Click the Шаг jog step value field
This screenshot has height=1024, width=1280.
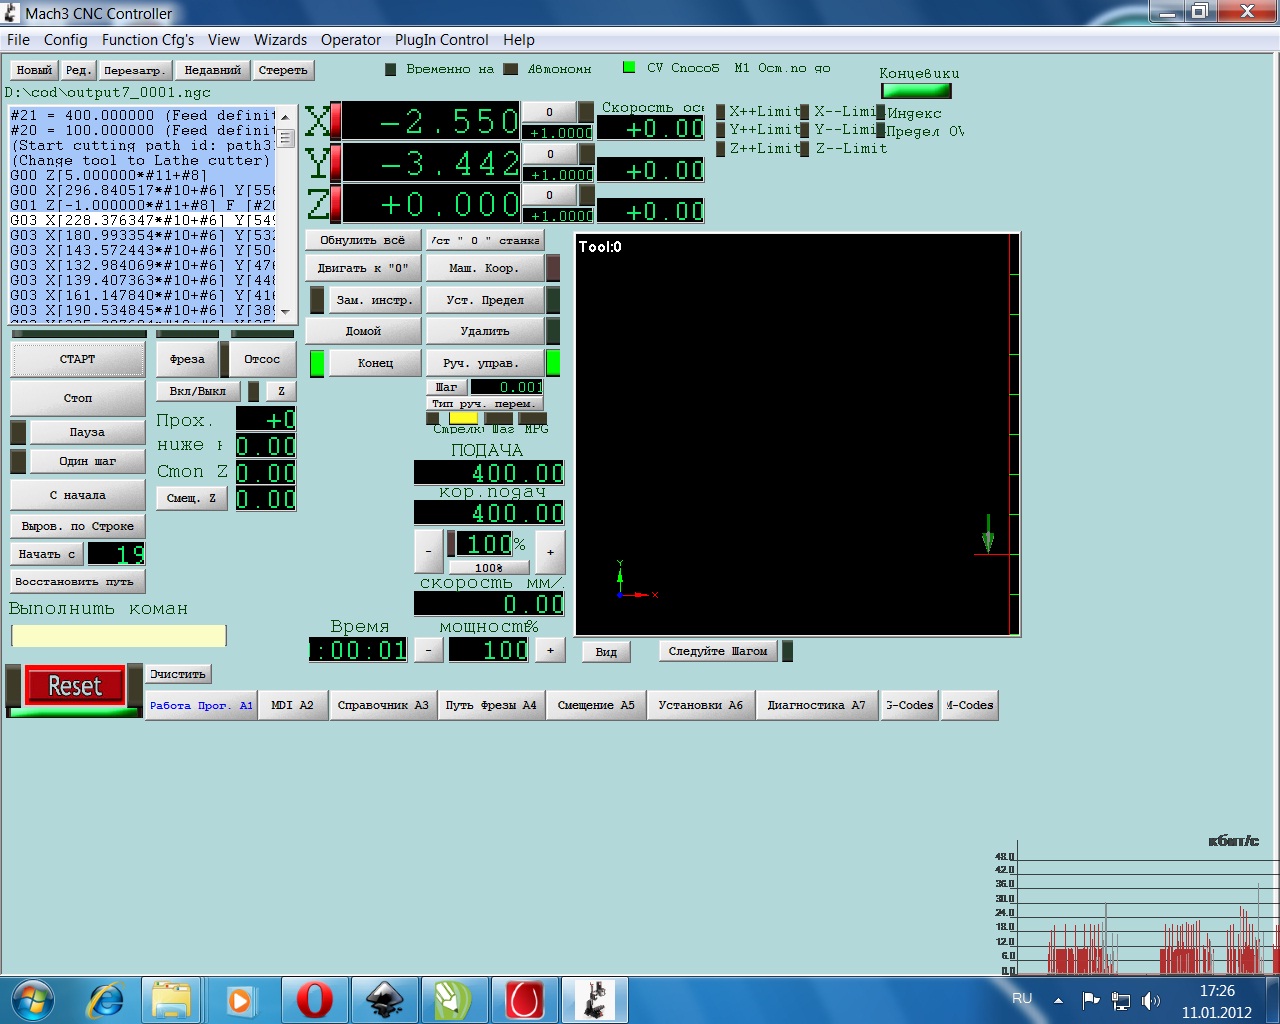pyautogui.click(x=507, y=387)
